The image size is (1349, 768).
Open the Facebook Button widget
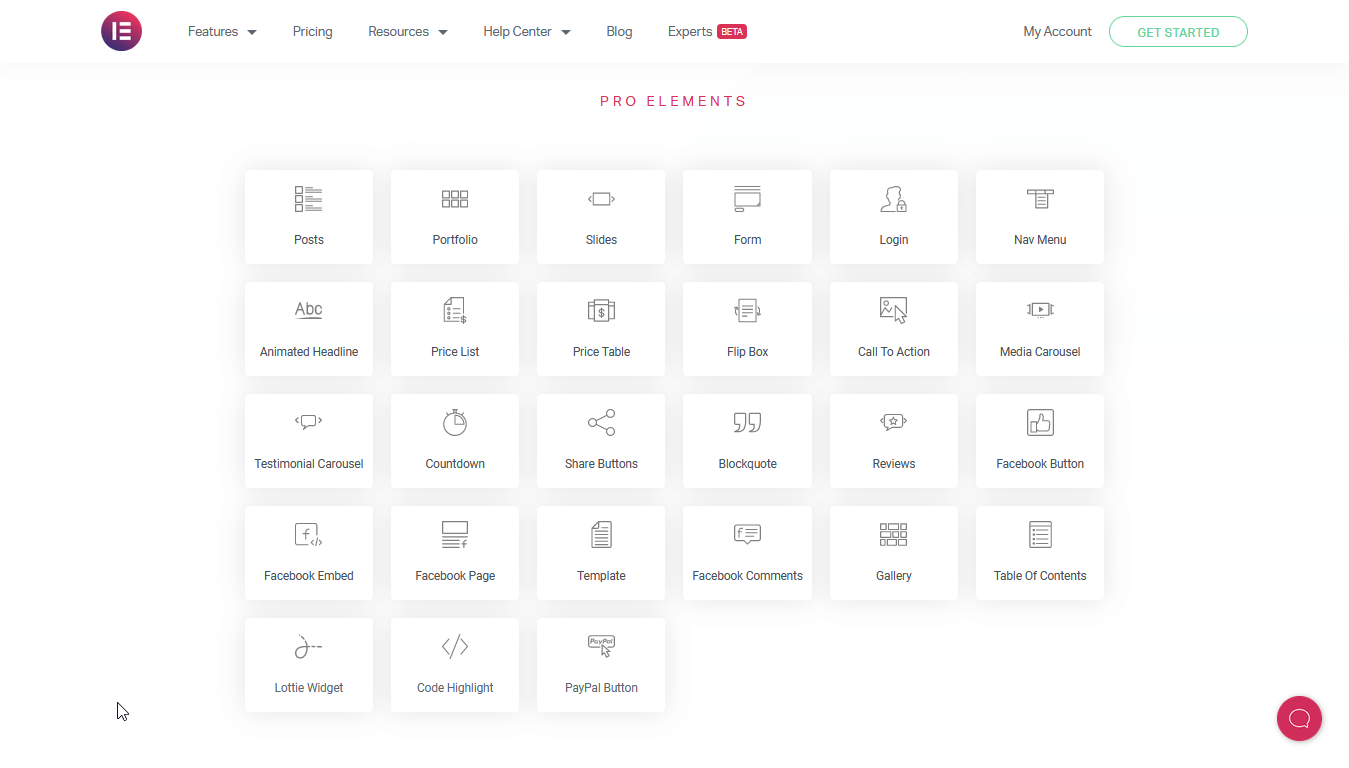pos(1039,423)
